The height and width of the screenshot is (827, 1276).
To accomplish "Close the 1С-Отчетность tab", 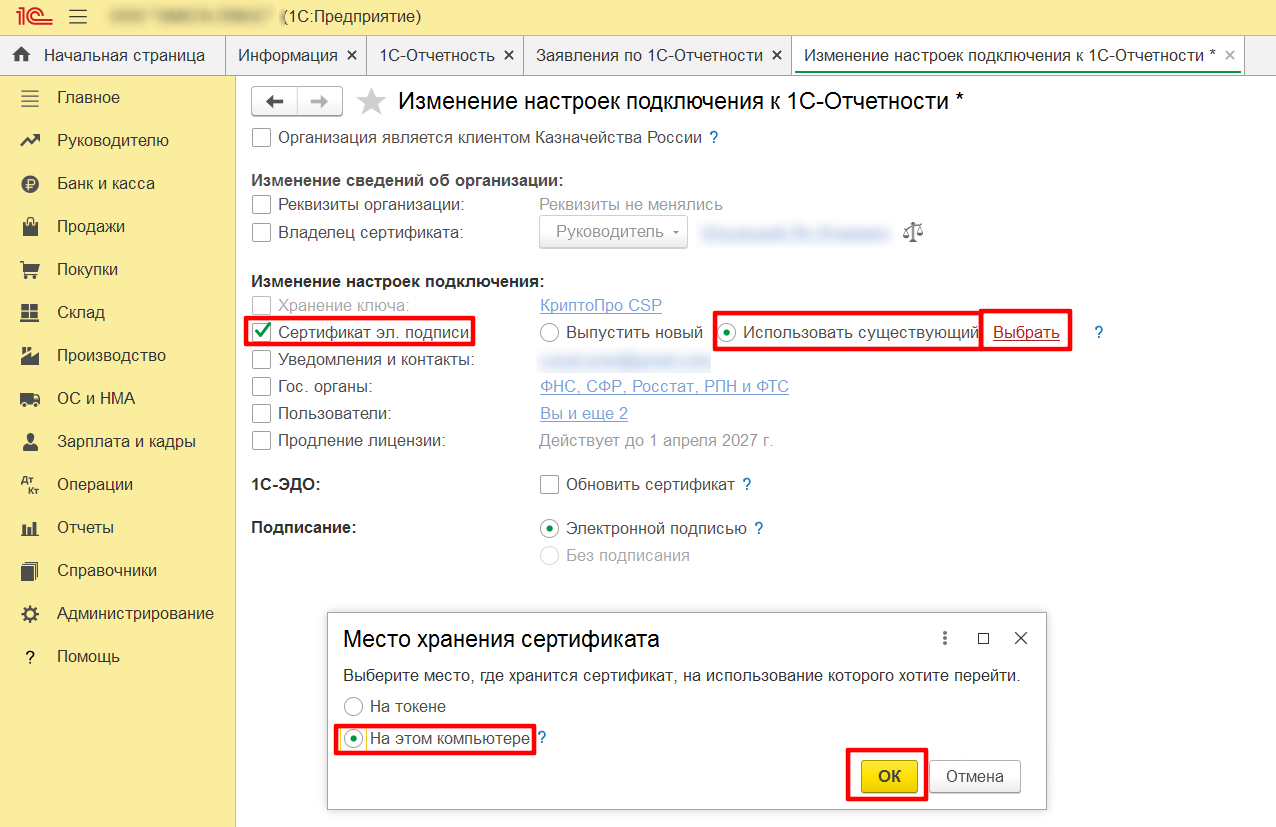I will click(509, 55).
